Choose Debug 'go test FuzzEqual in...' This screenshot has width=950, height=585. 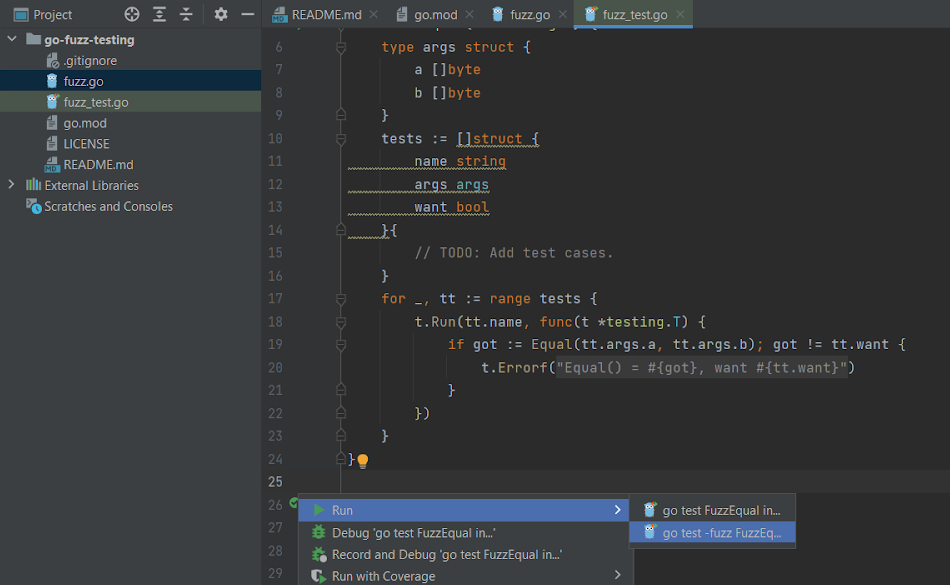pos(466,533)
